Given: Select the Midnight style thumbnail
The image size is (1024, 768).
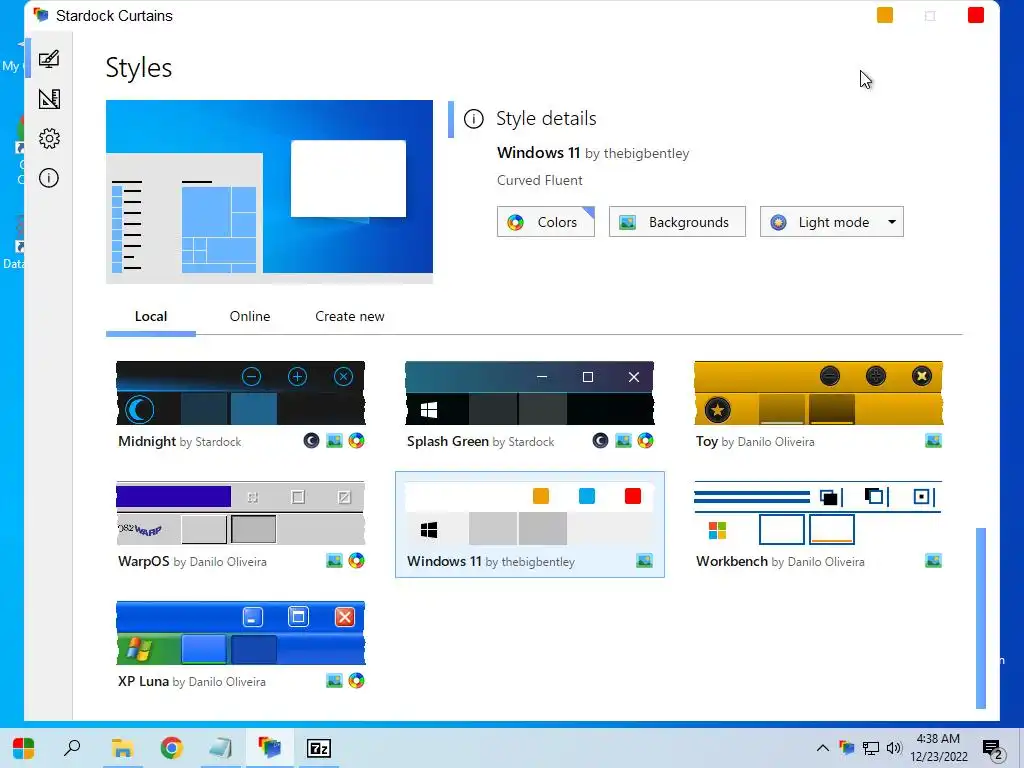Looking at the screenshot, I should (x=240, y=392).
